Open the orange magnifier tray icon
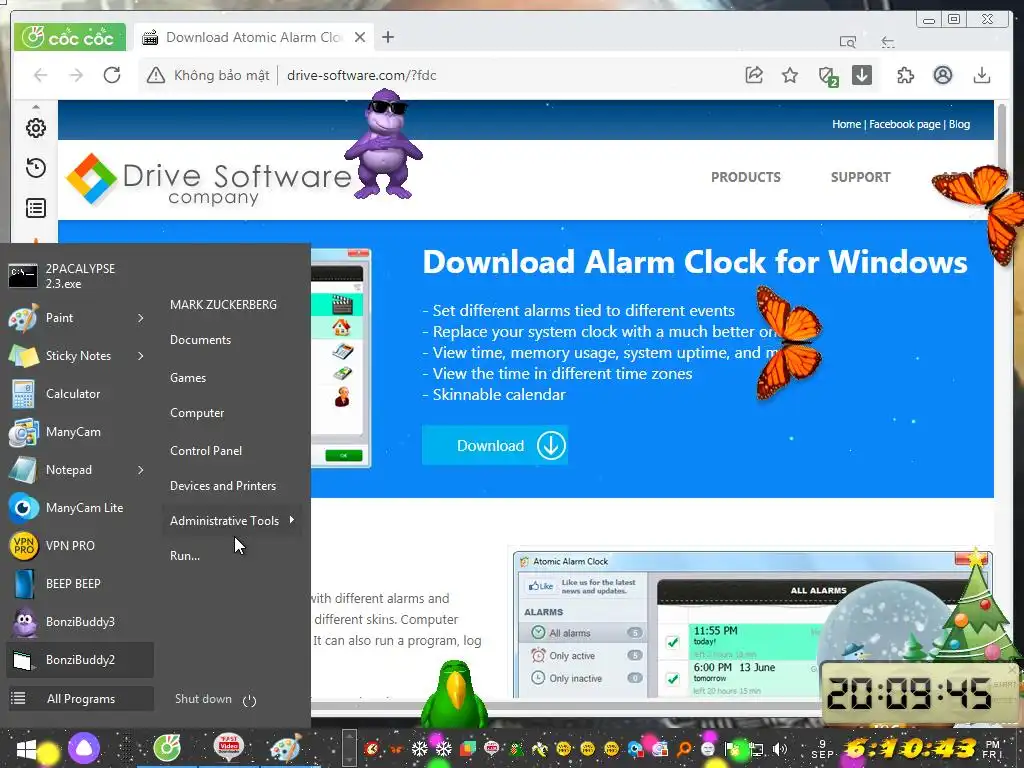 (x=684, y=749)
